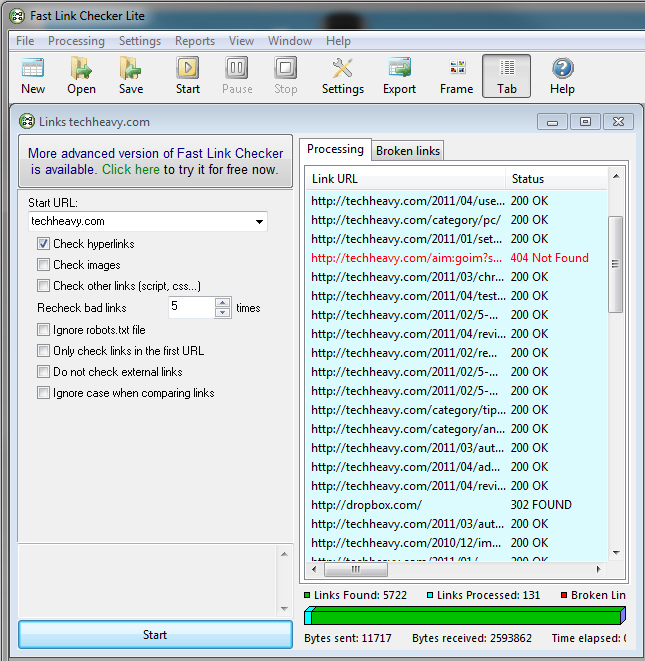The image size is (645, 661).
Task: Click the Fast Link Checker title bar icon
Action: point(17,16)
